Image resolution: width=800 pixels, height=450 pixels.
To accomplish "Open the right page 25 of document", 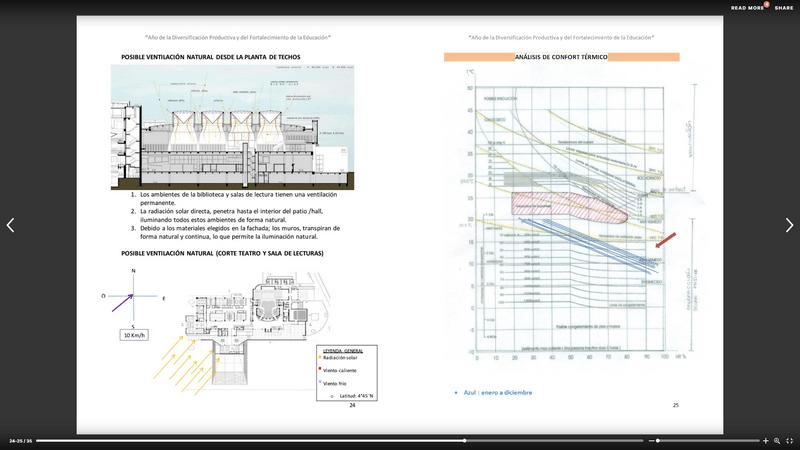I will pyautogui.click(x=562, y=224).
